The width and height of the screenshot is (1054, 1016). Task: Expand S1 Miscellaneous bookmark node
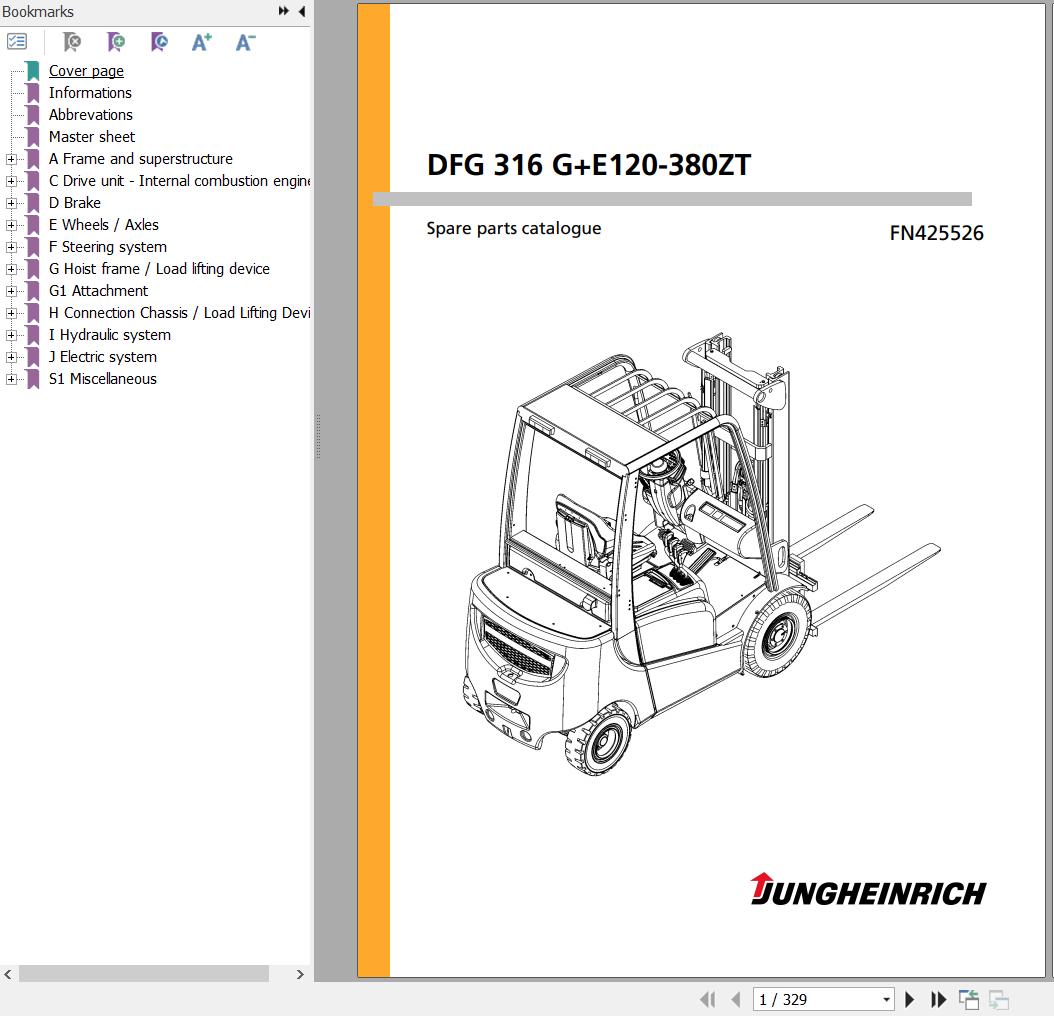(11, 379)
